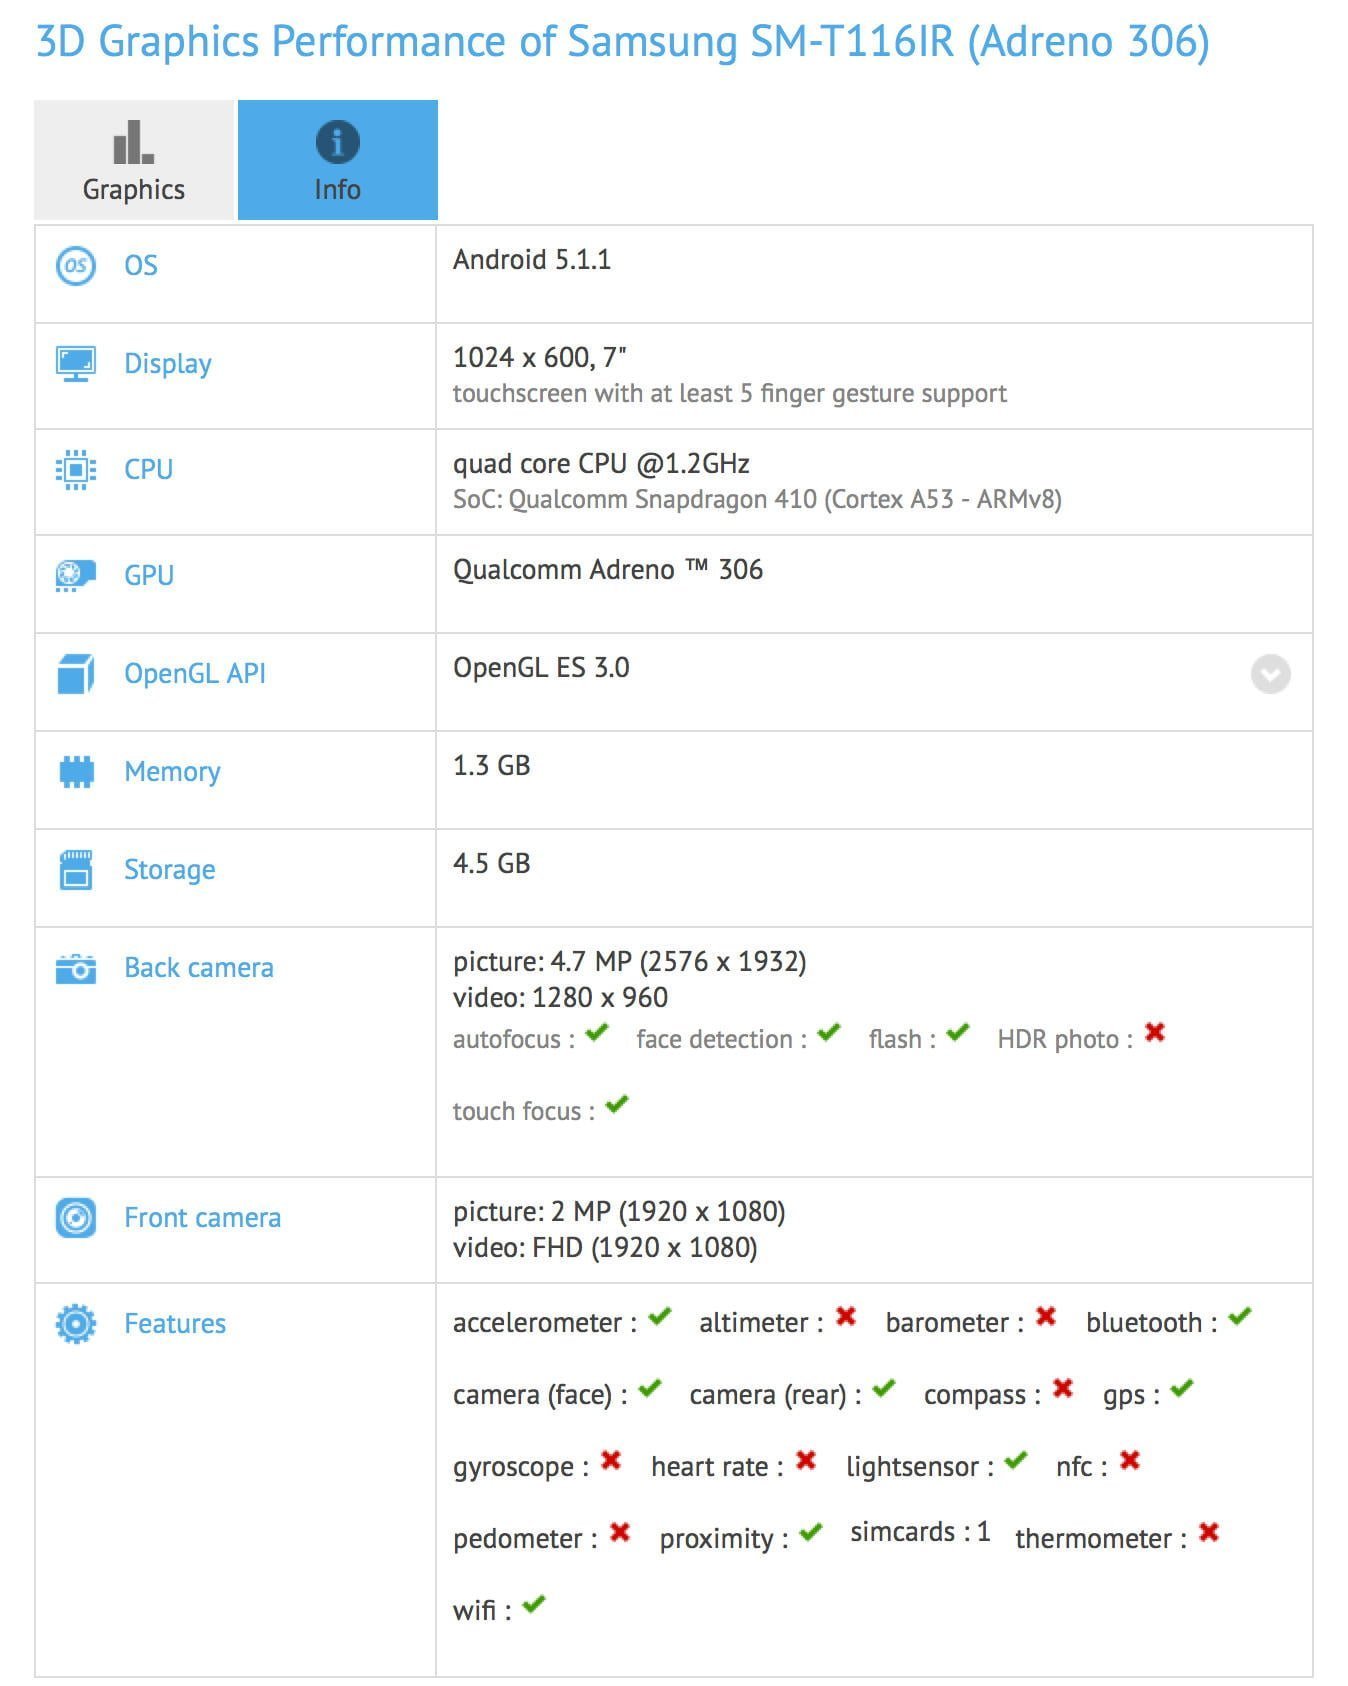Click the gyroscope red cross

pos(611,1461)
